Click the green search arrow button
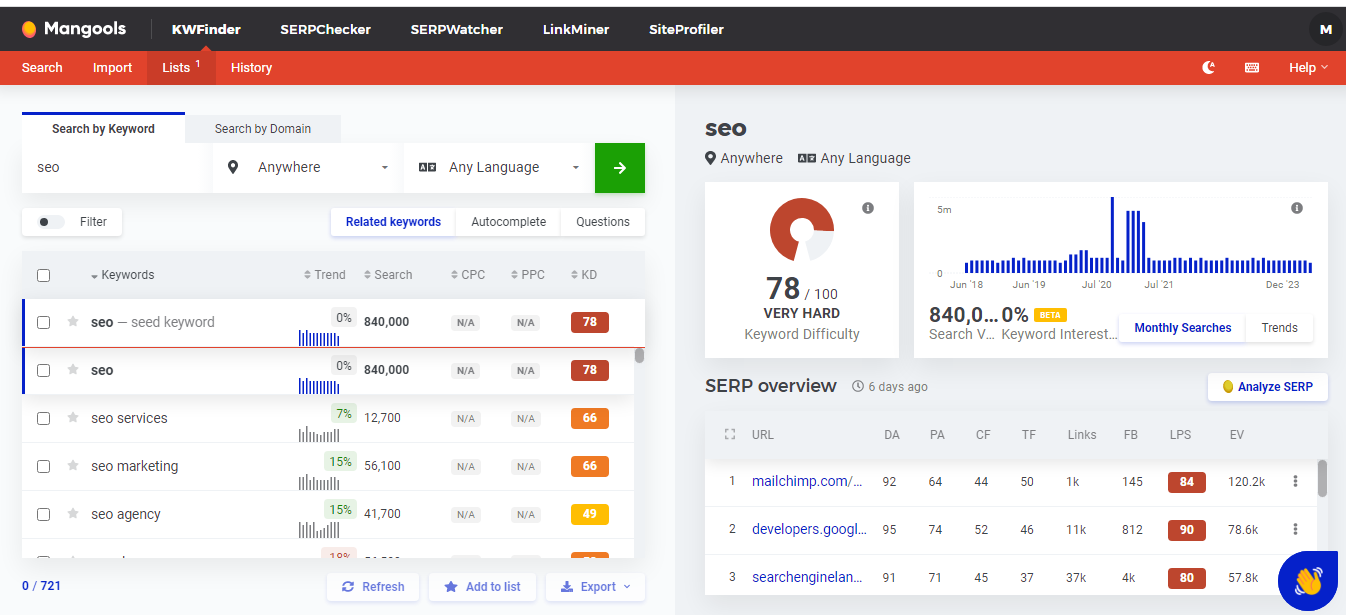This screenshot has height=615, width=1346. pyautogui.click(x=619, y=168)
